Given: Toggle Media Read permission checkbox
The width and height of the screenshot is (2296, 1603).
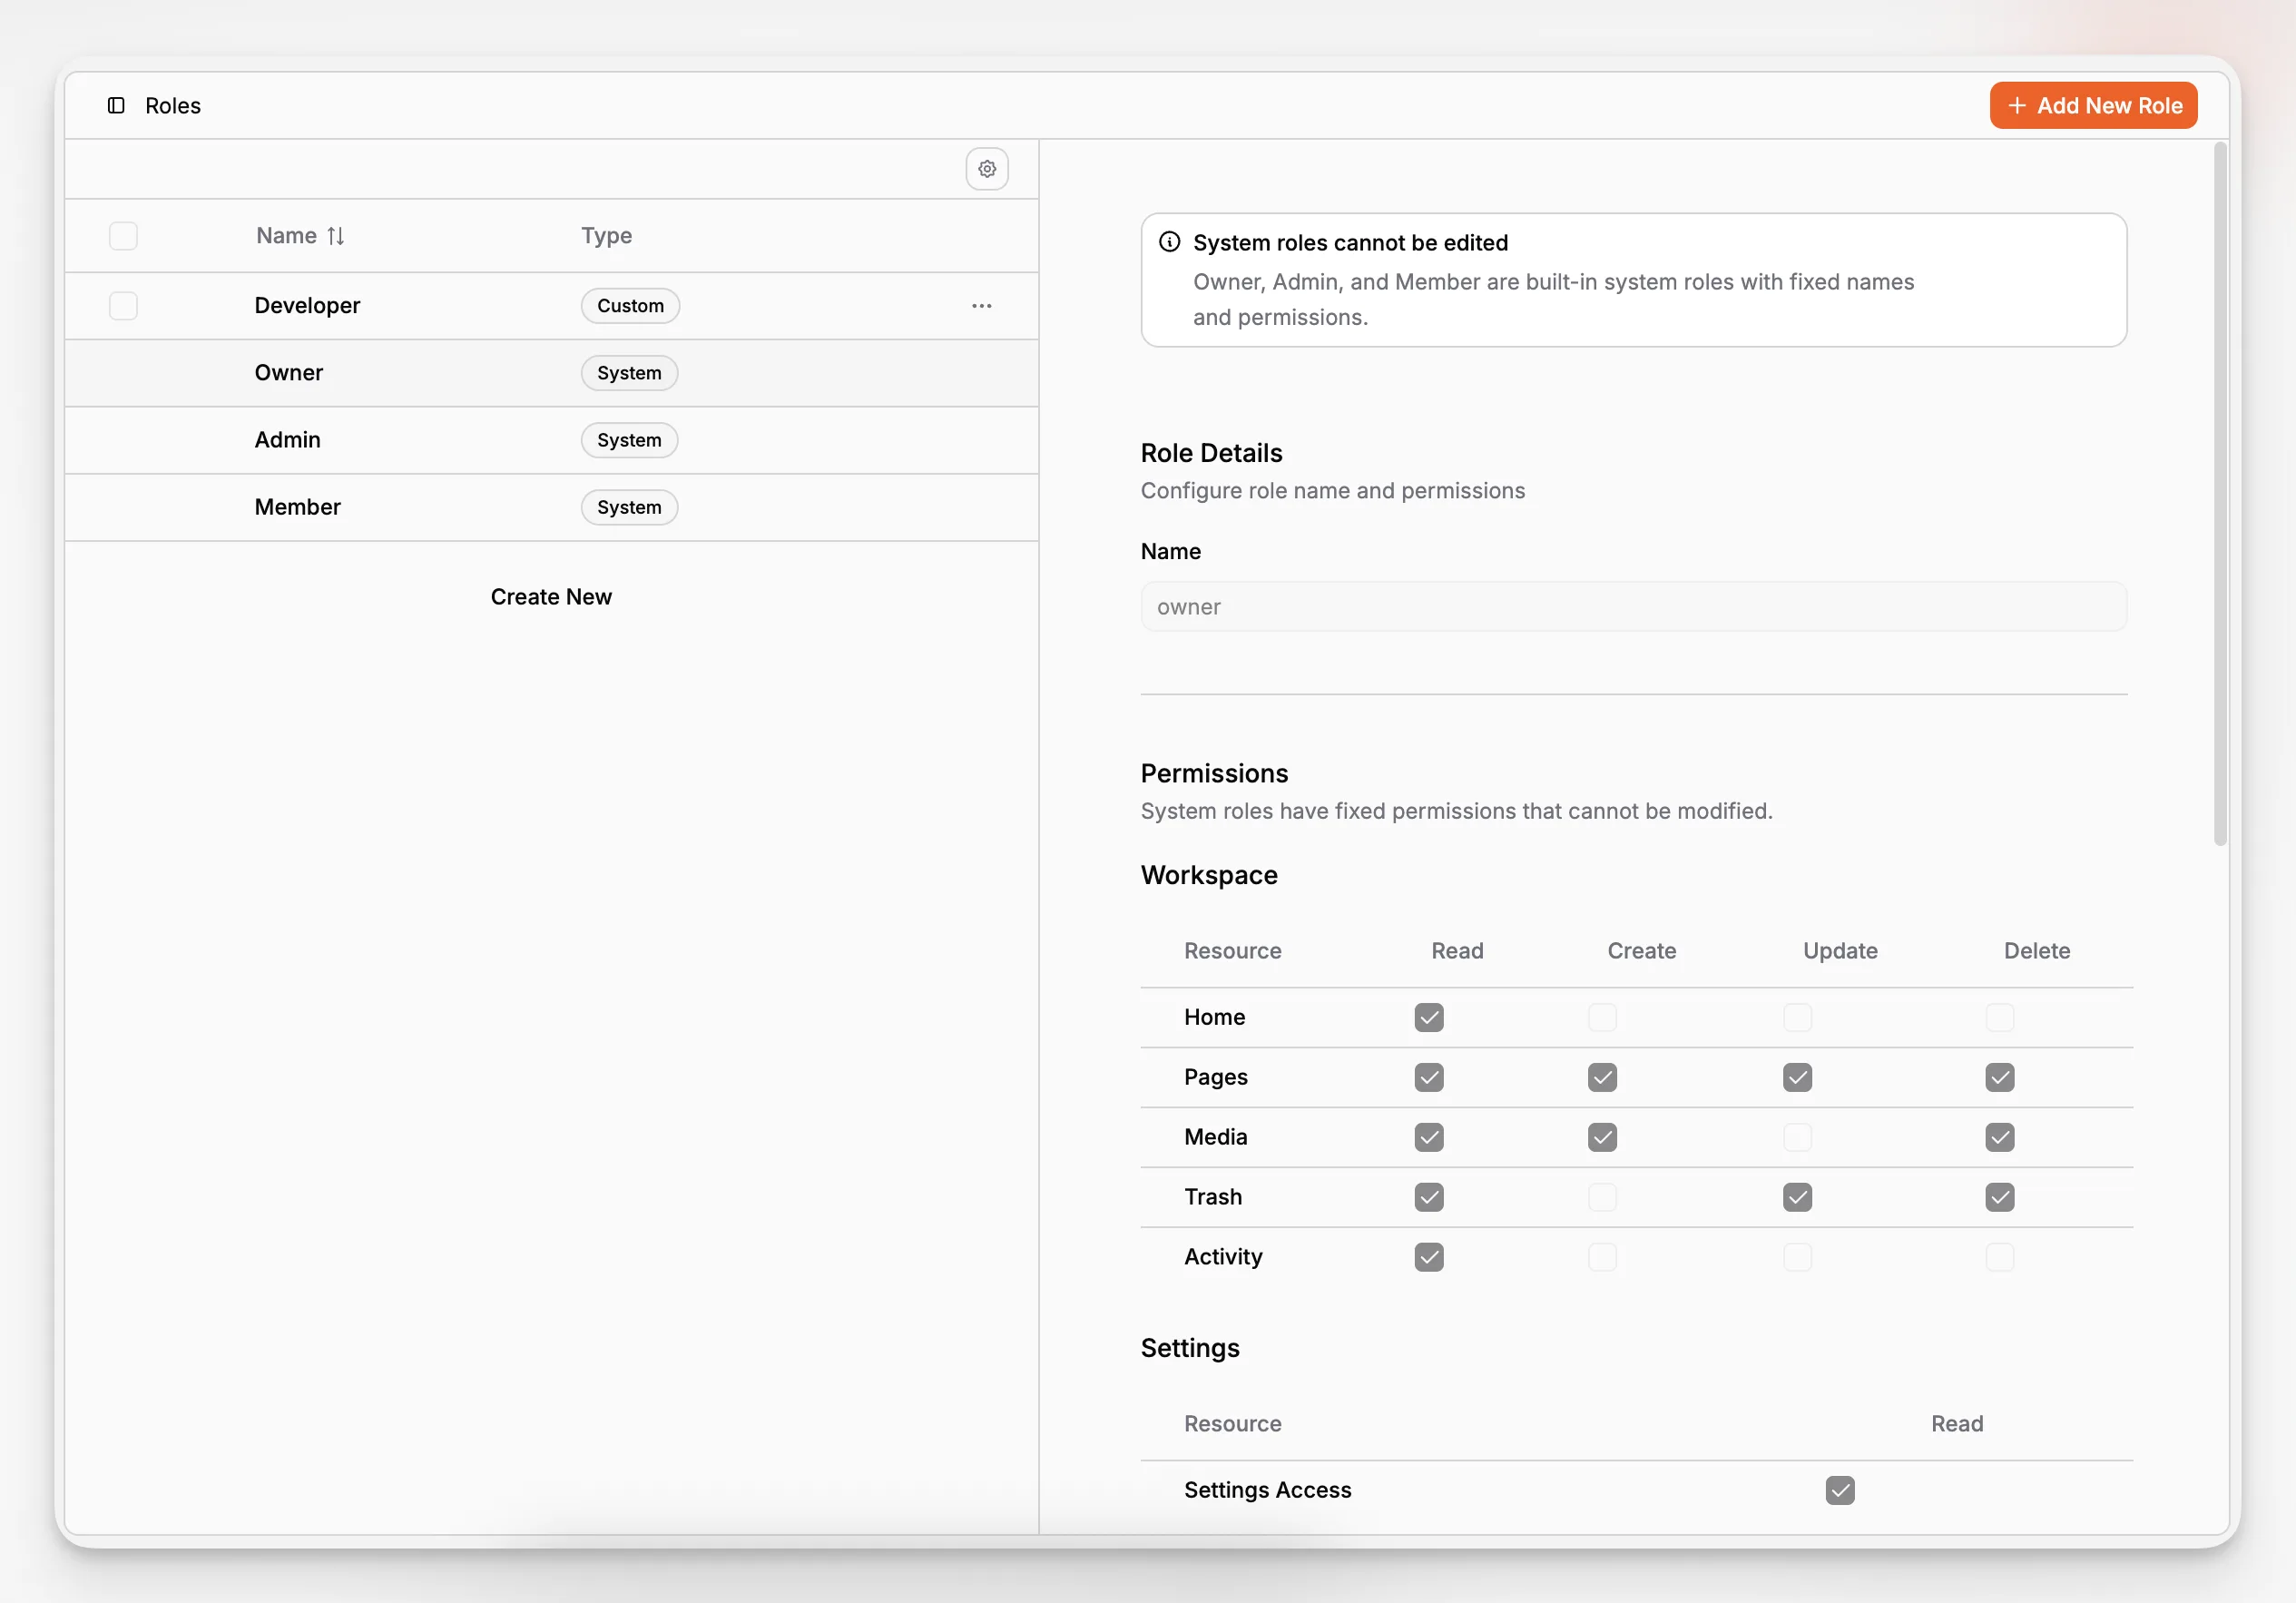Looking at the screenshot, I should (x=1428, y=1137).
